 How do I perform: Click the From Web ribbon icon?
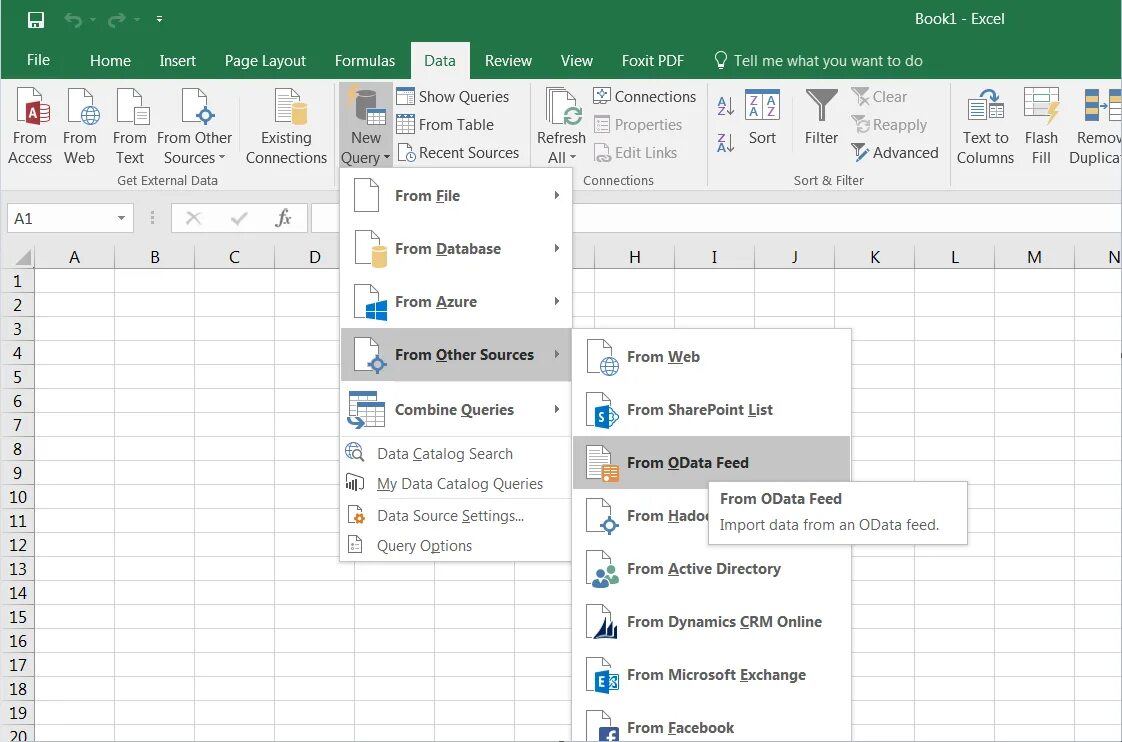pyautogui.click(x=79, y=126)
